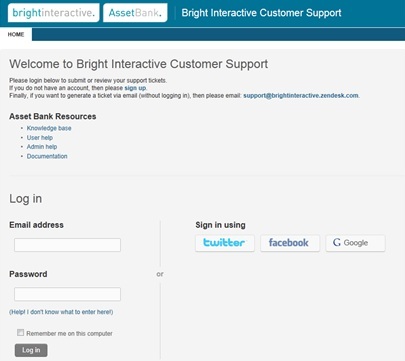Viewport: 405px width, 361px height.
Task: Focus the Email address input field
Action: click(67, 245)
